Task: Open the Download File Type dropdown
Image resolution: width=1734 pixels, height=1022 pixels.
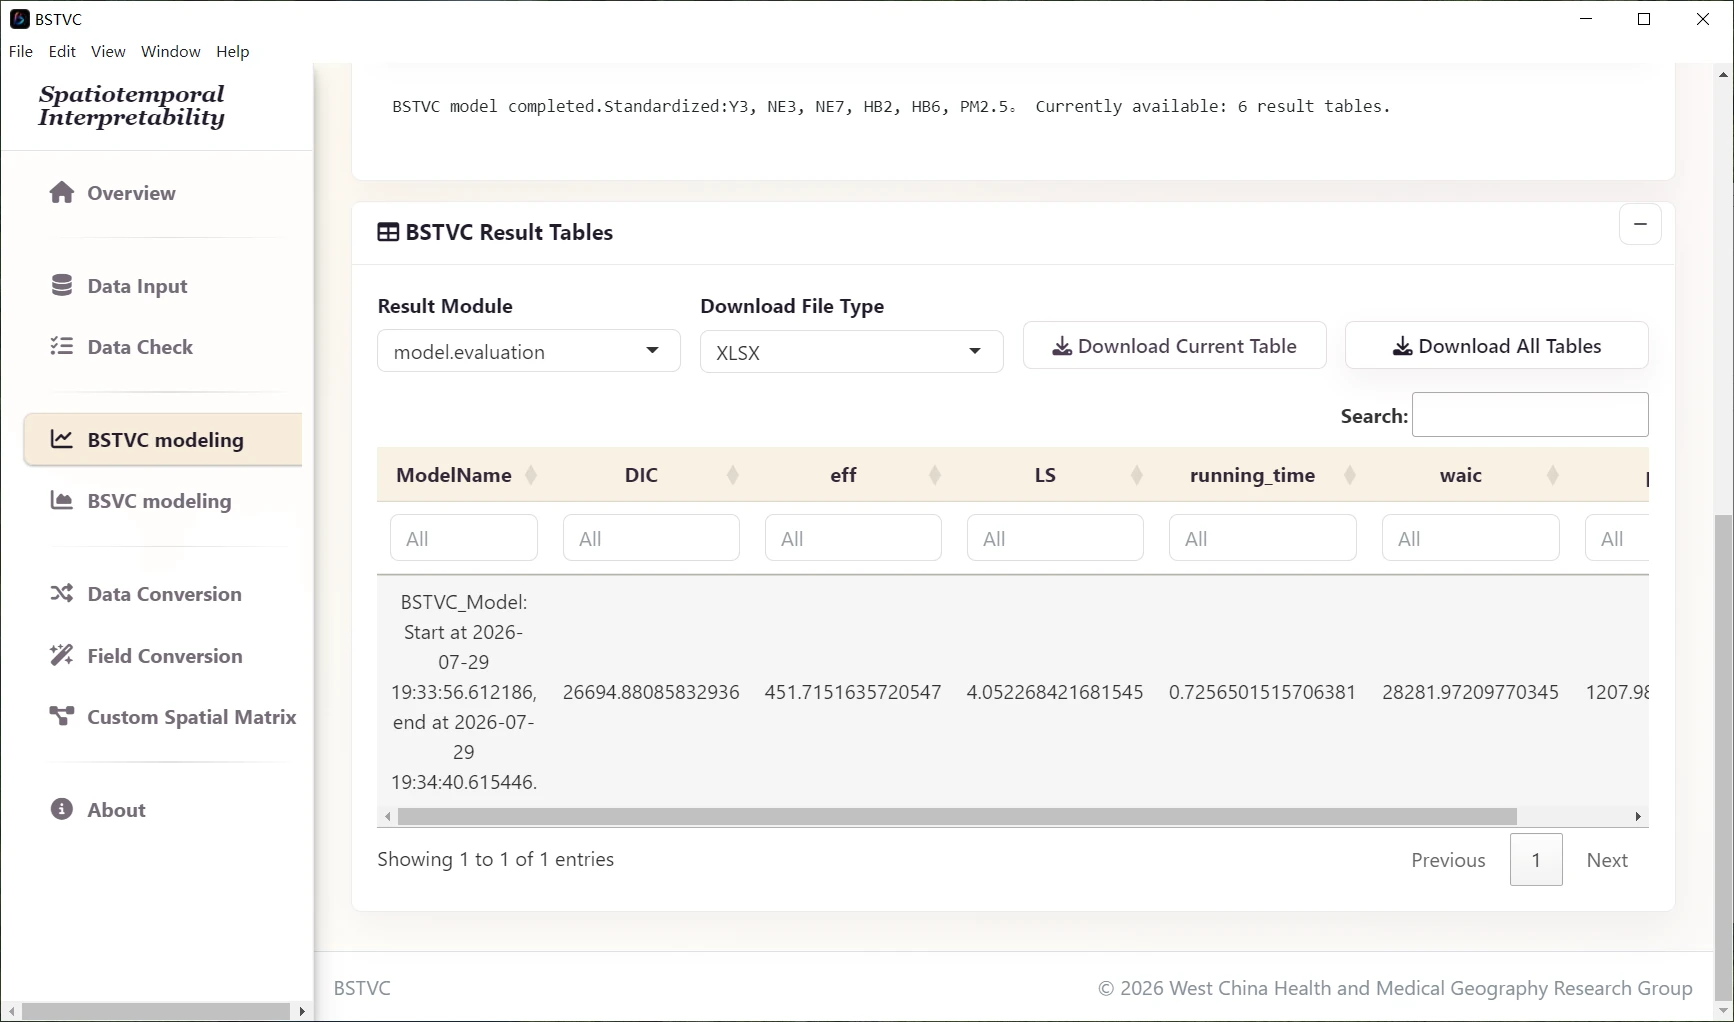Action: (x=852, y=352)
